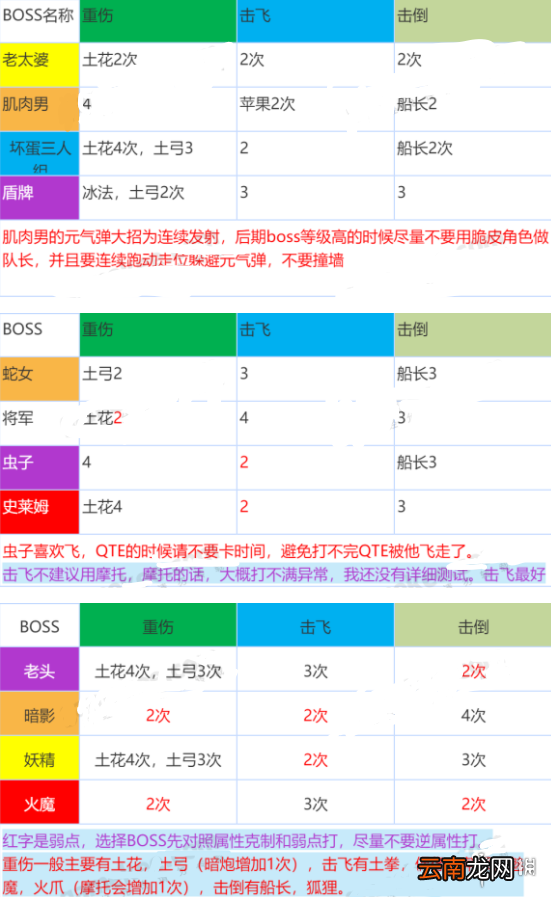Select 船长3 in the 虫子 row
Viewport: 551px width, 897px height.
coord(417,462)
